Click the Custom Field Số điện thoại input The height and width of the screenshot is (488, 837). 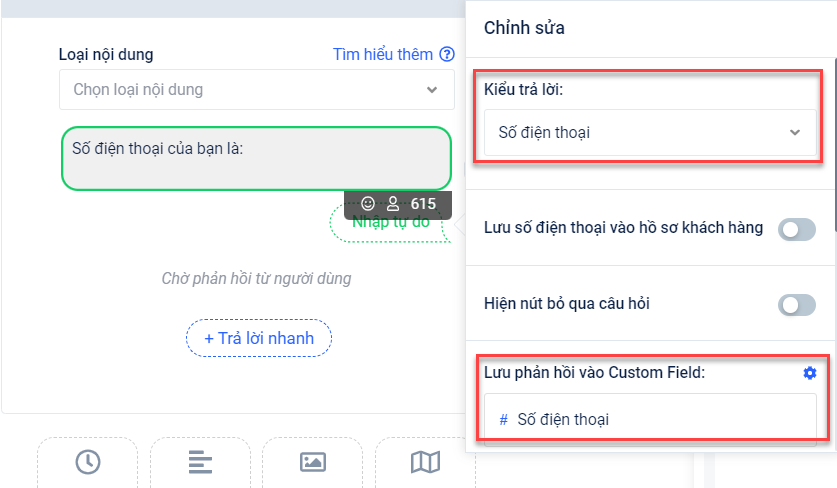[x=649, y=419]
